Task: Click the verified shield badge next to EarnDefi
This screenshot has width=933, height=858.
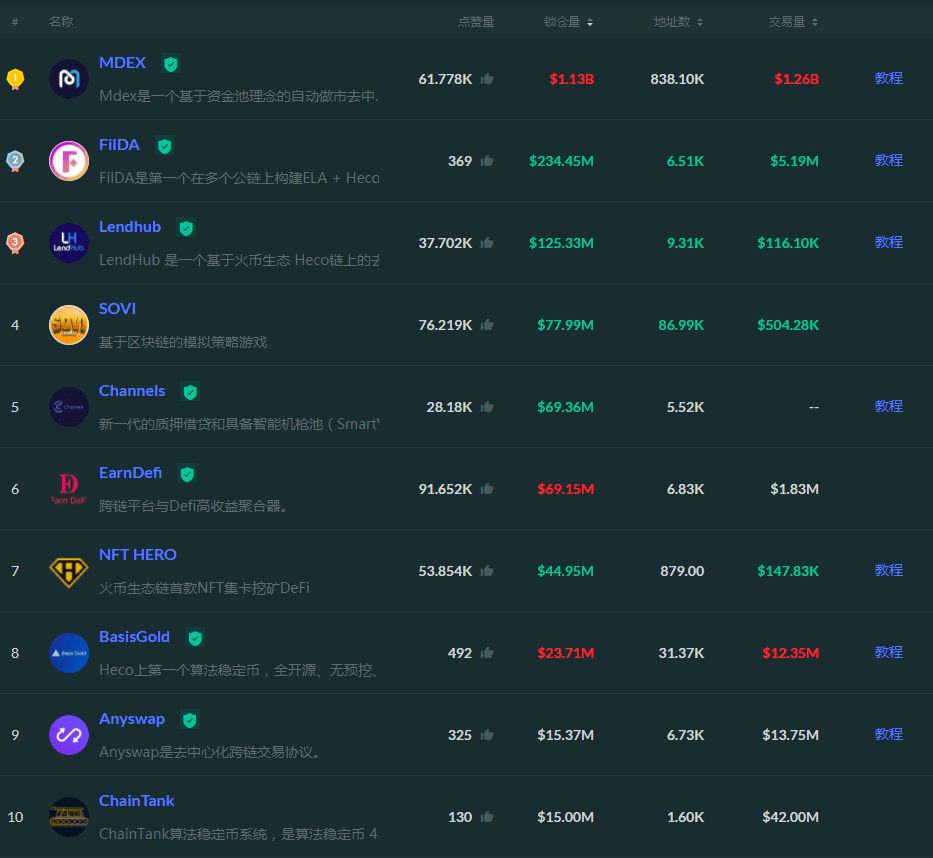Action: (187, 474)
